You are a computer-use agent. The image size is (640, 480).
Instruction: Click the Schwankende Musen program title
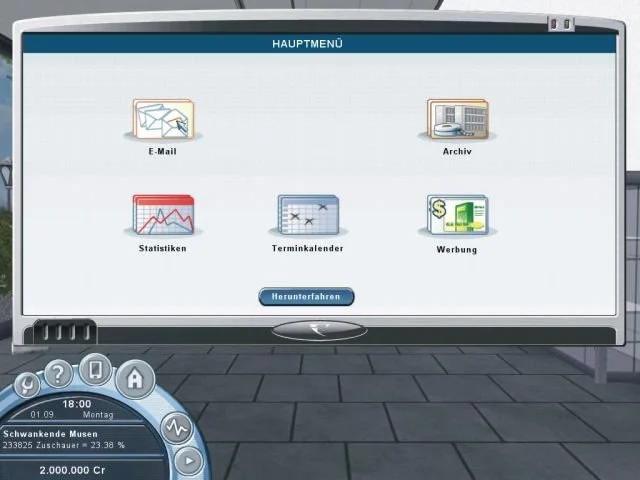pos(51,434)
